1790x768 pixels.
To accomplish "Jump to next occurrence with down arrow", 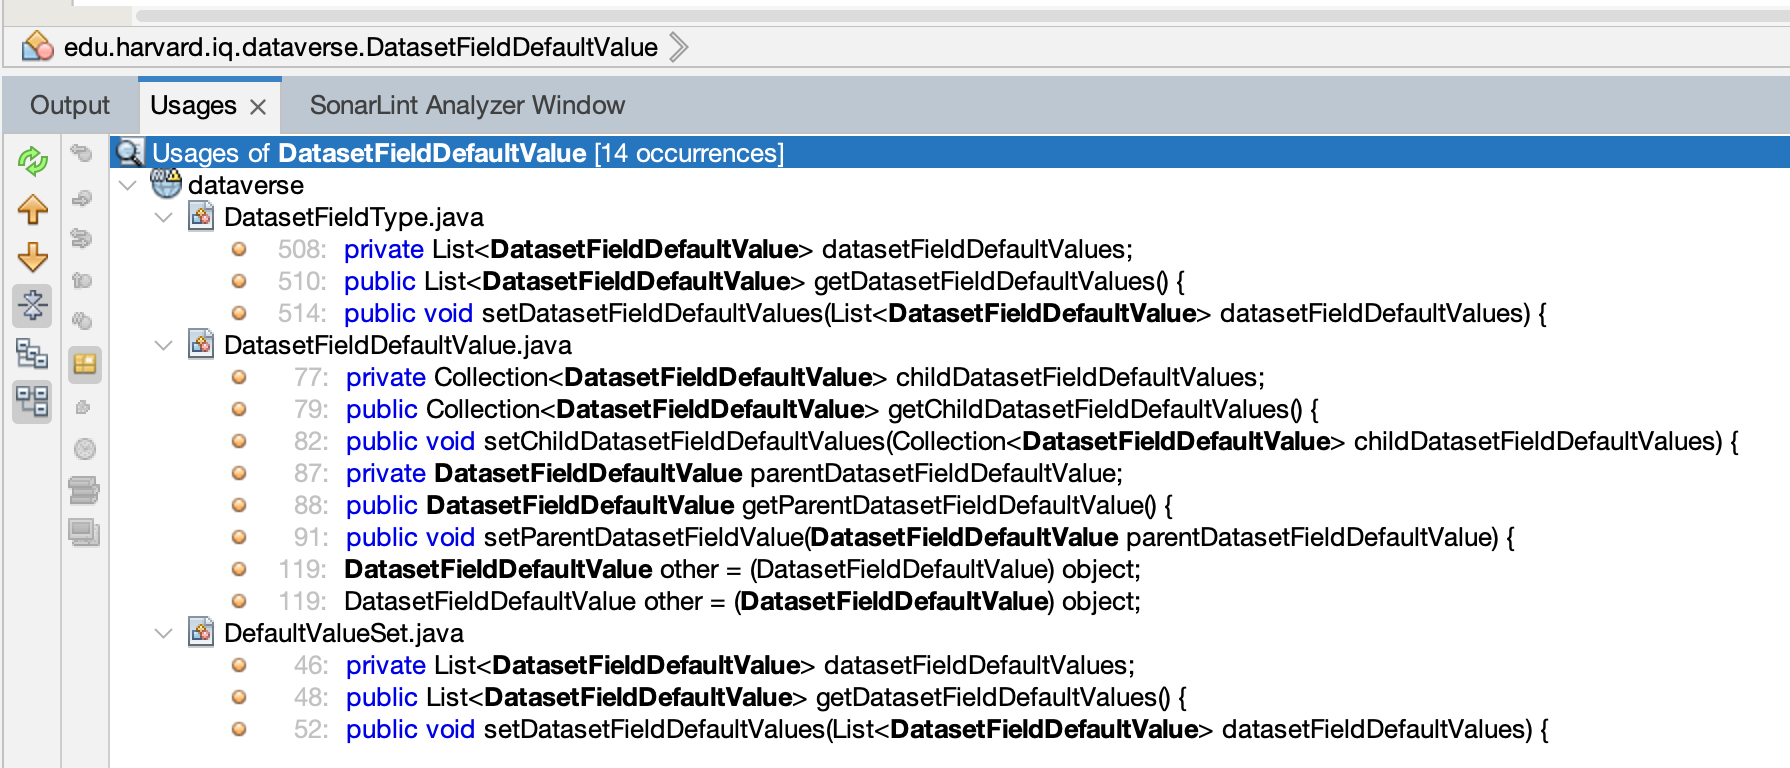I will click(x=32, y=257).
